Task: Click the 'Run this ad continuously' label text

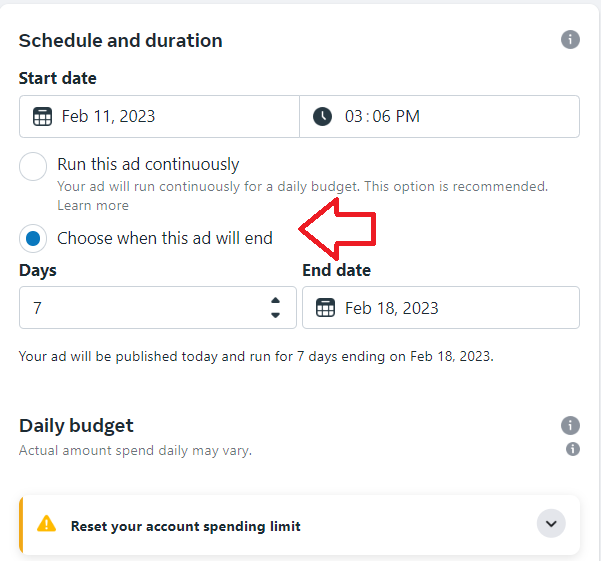Action: point(148,164)
